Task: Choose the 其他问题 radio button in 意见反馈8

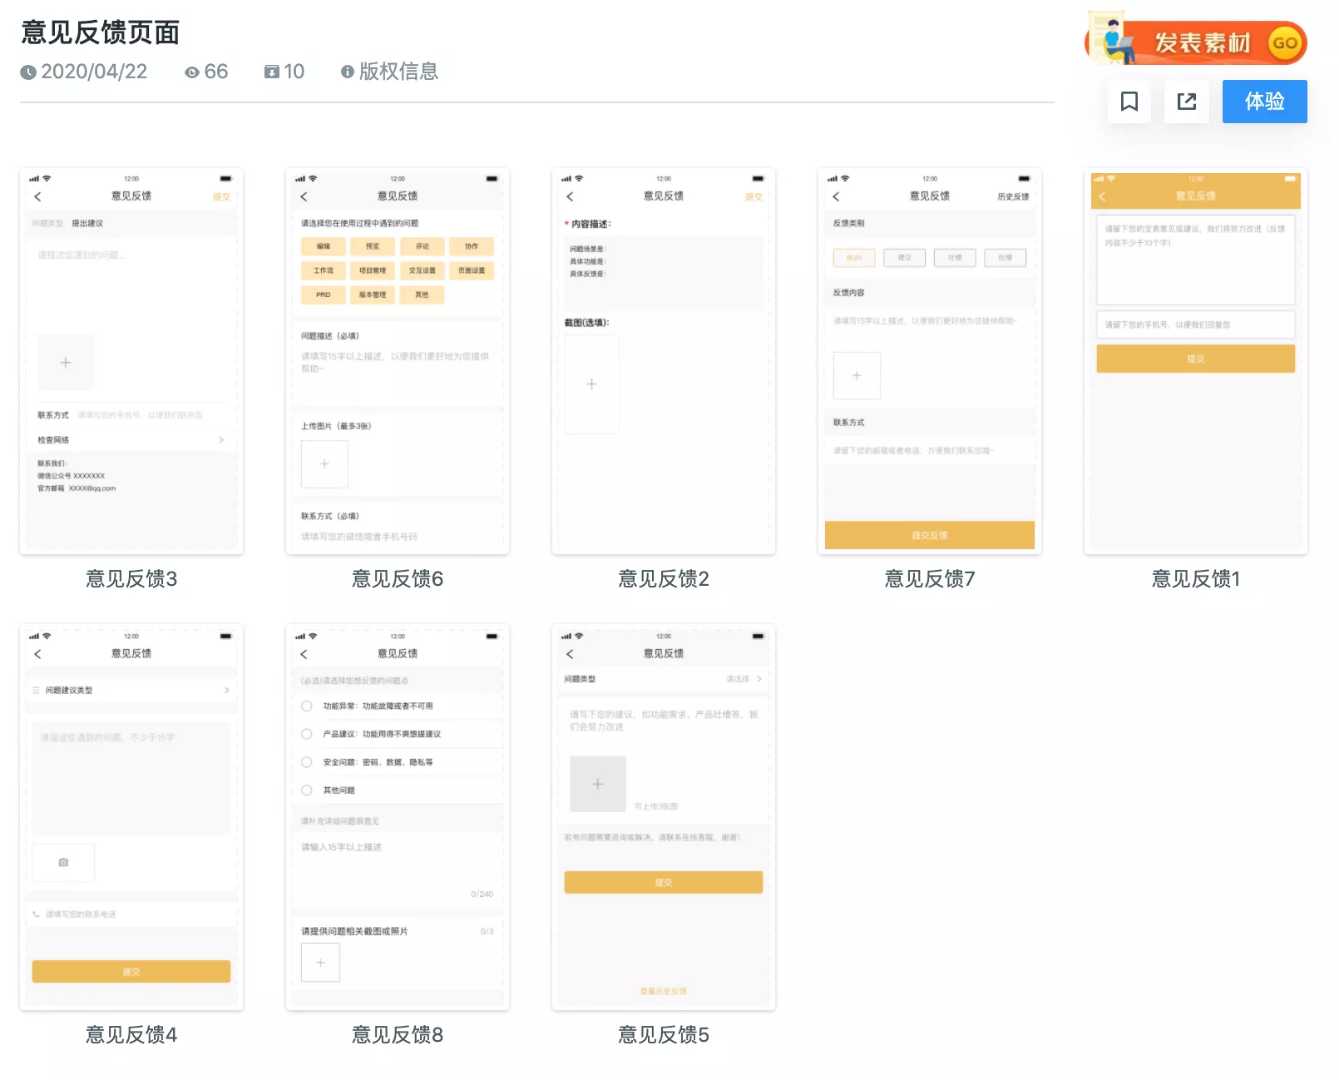Action: pyautogui.click(x=307, y=790)
